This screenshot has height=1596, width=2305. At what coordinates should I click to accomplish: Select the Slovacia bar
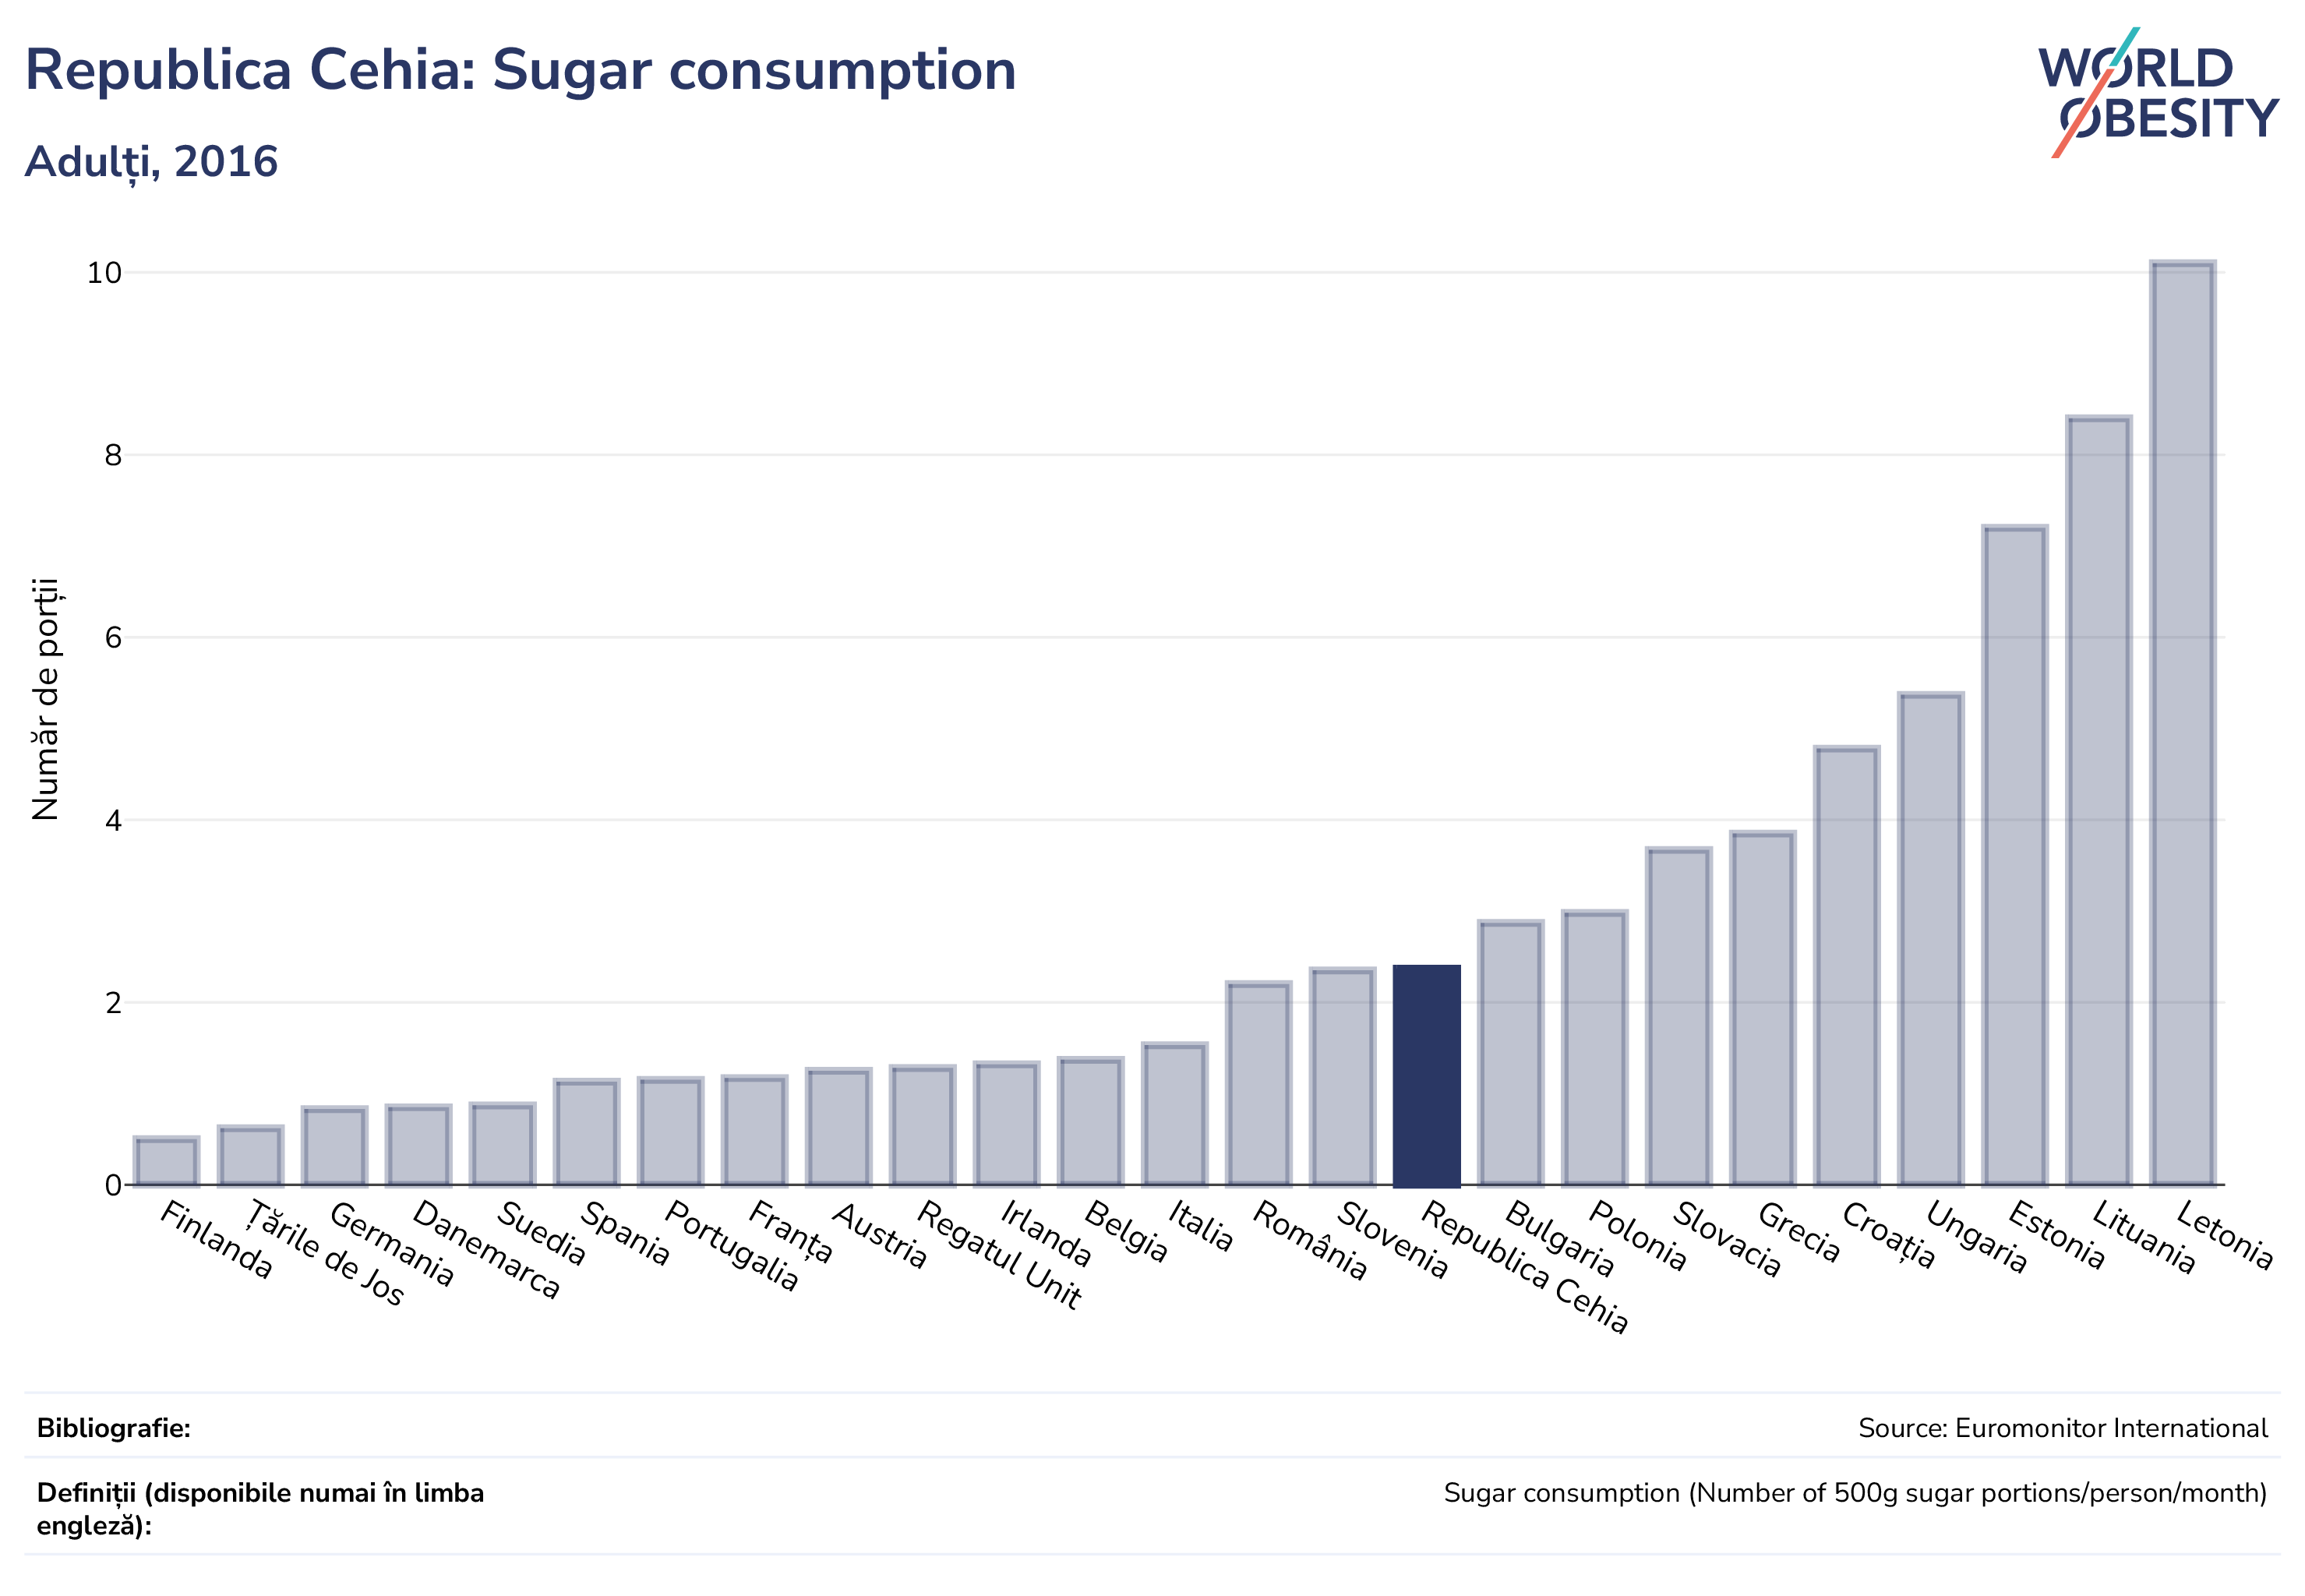(1679, 1017)
